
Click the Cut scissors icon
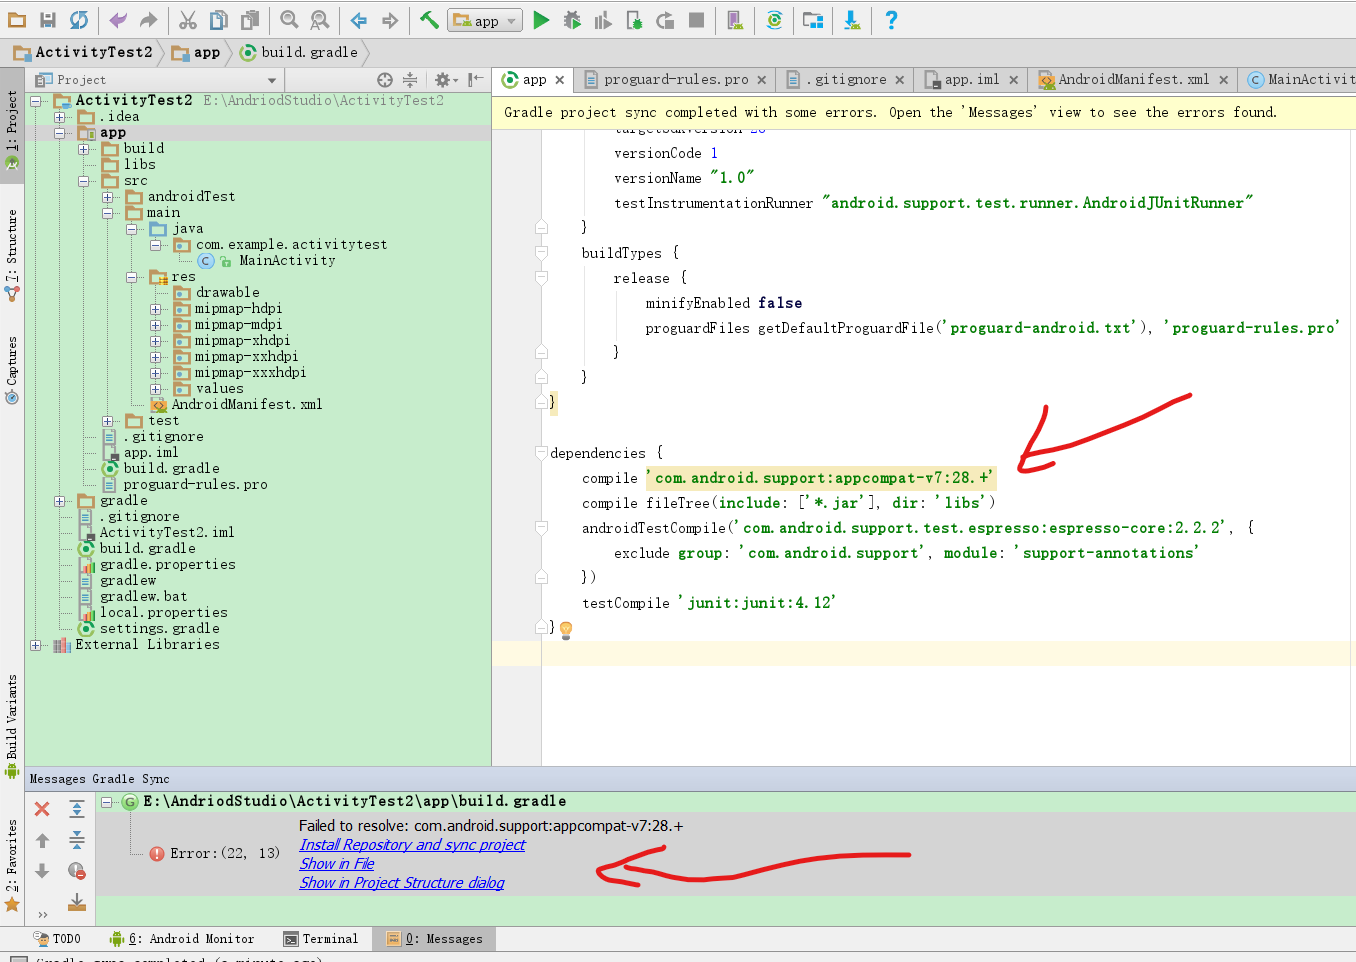pyautogui.click(x=188, y=20)
